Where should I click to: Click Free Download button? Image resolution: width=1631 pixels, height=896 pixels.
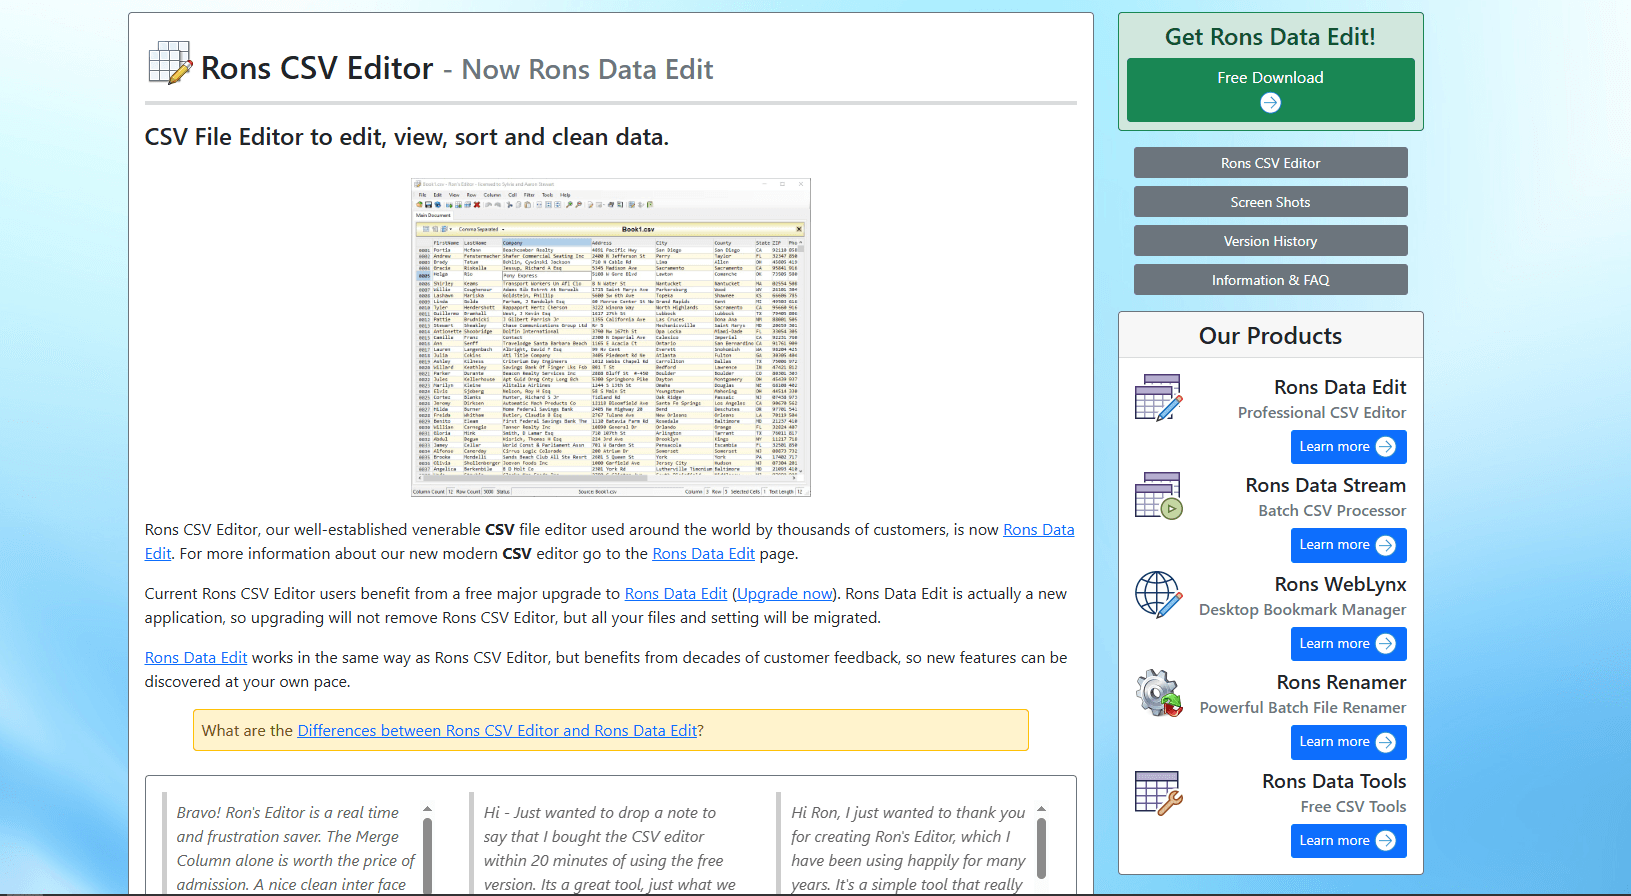[x=1270, y=90]
